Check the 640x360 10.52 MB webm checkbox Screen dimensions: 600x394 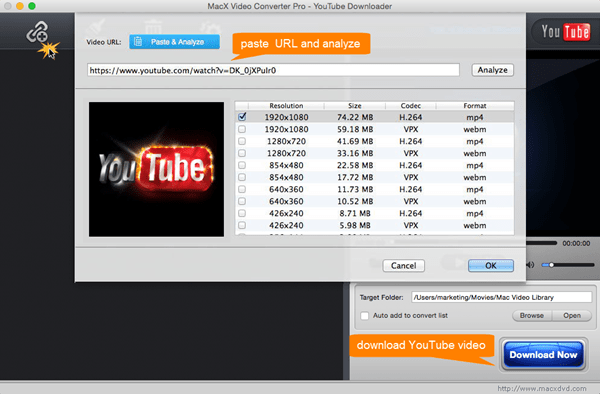pos(242,201)
